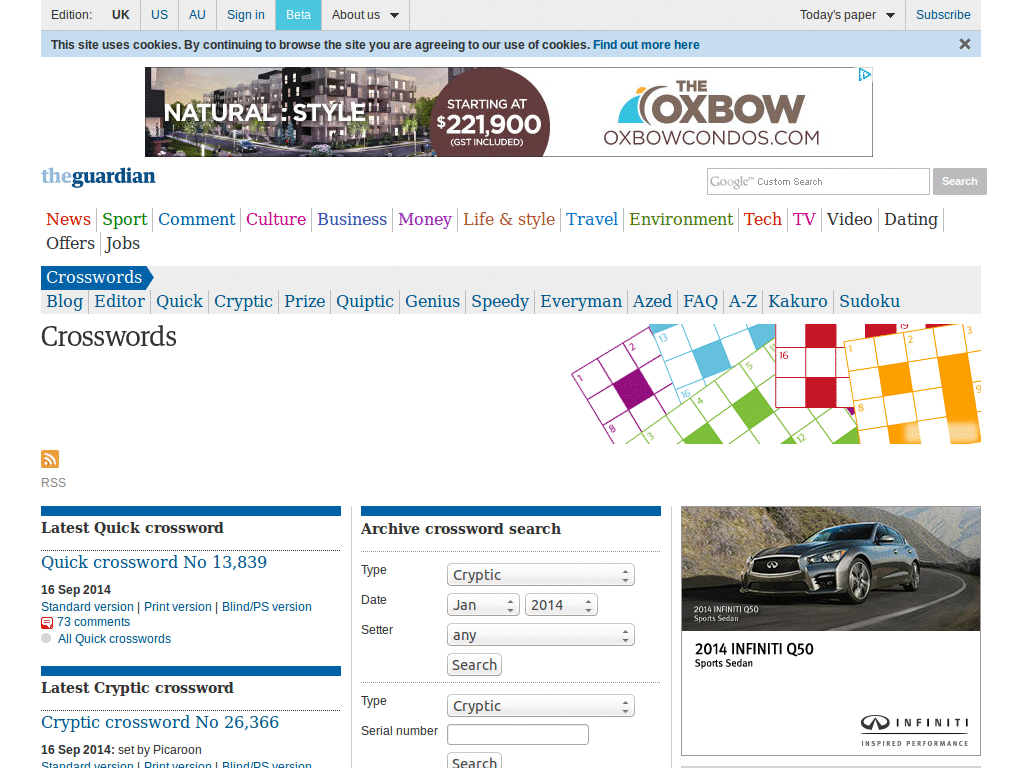Open the Jobs section
This screenshot has width=1024, height=768.
coord(123,244)
